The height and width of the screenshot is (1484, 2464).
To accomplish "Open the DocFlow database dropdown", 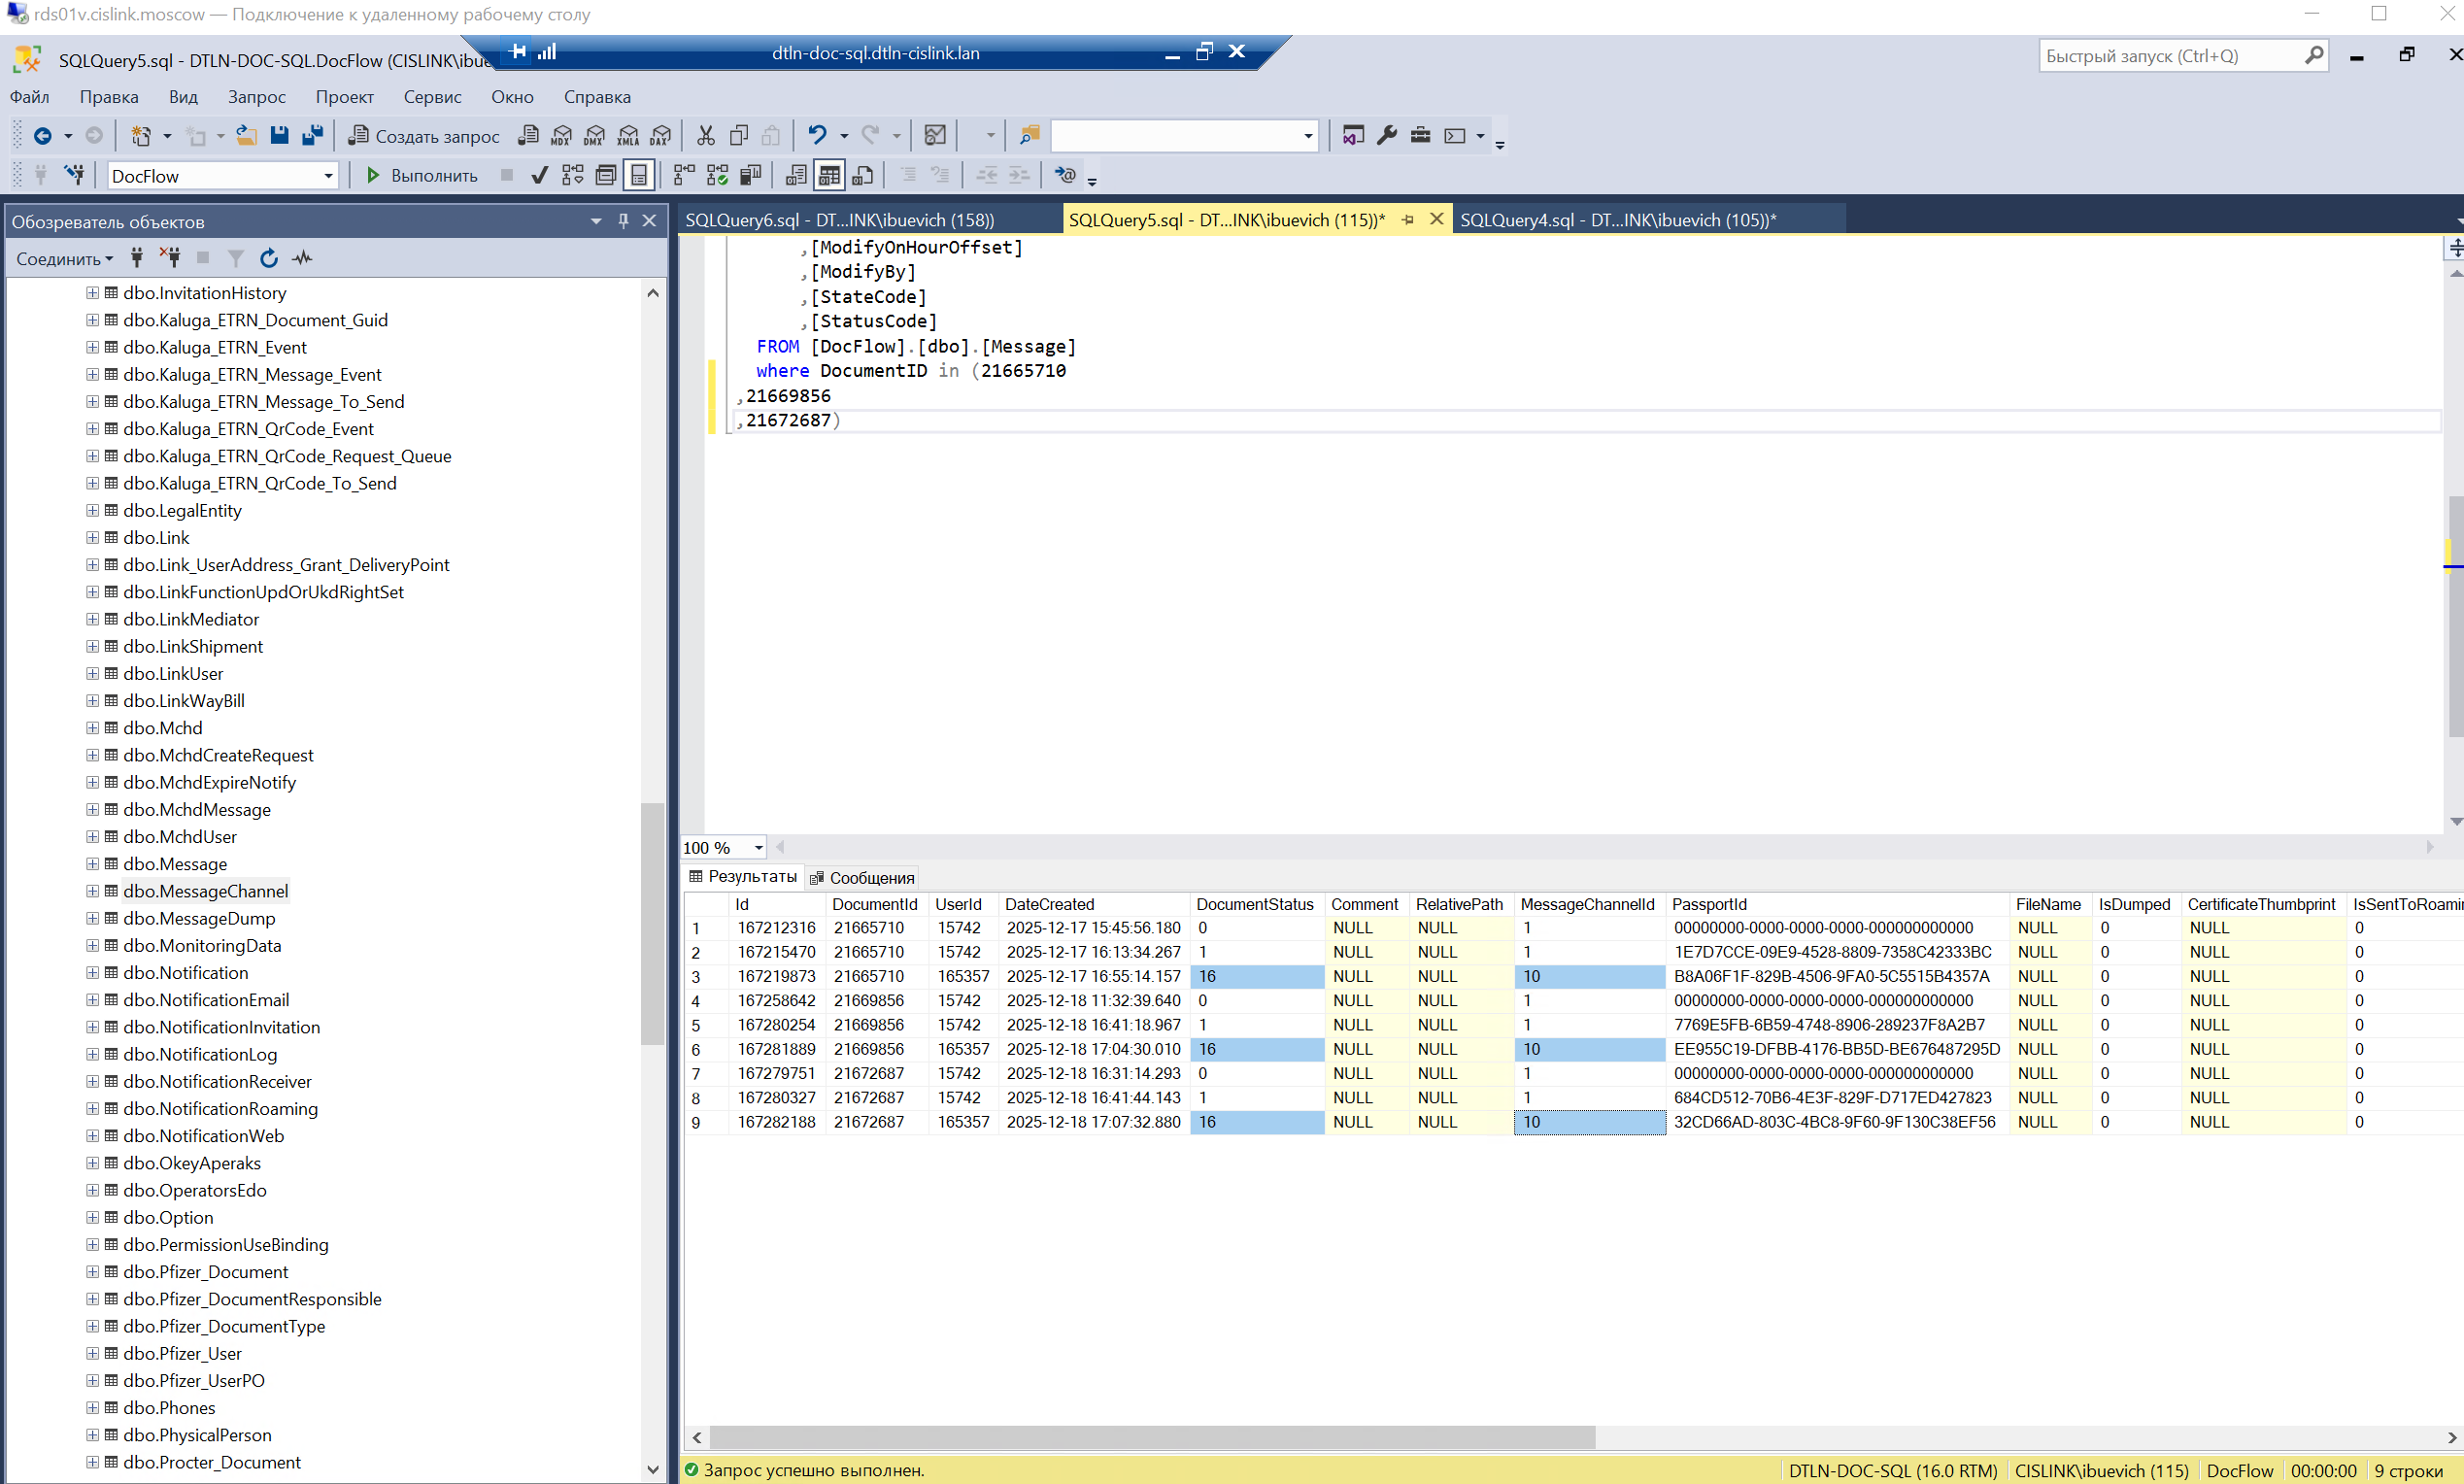I will 328,176.
